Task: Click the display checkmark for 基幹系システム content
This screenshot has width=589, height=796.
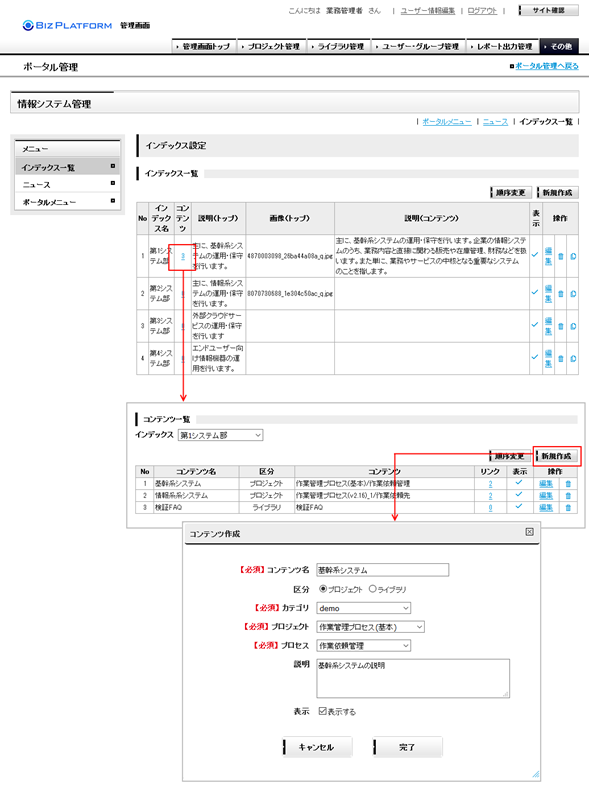Action: click(518, 482)
